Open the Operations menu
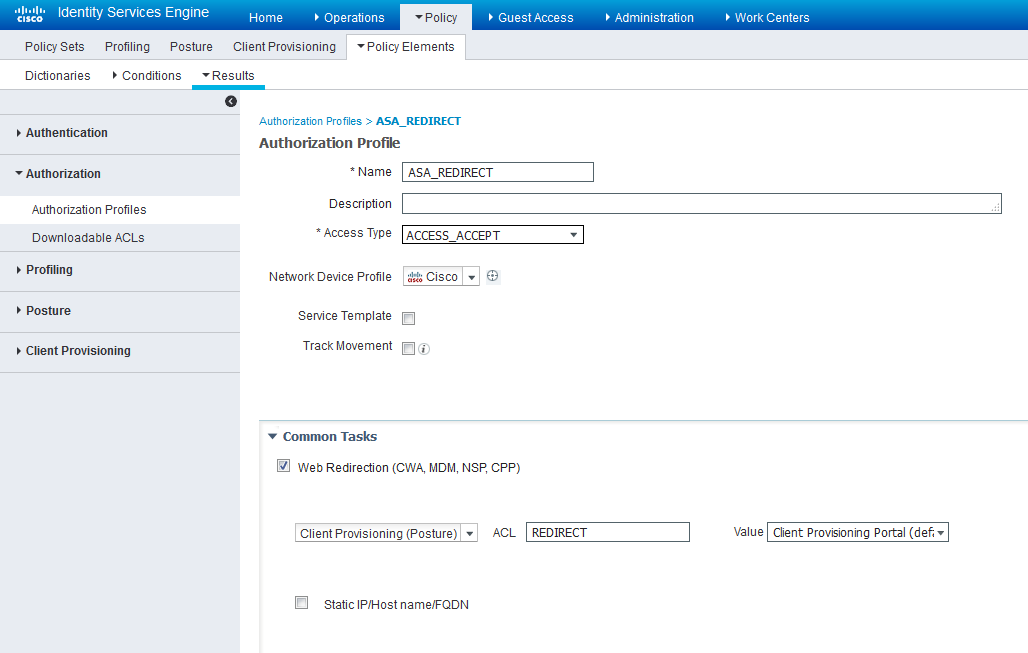This screenshot has width=1028, height=653. 349,18
